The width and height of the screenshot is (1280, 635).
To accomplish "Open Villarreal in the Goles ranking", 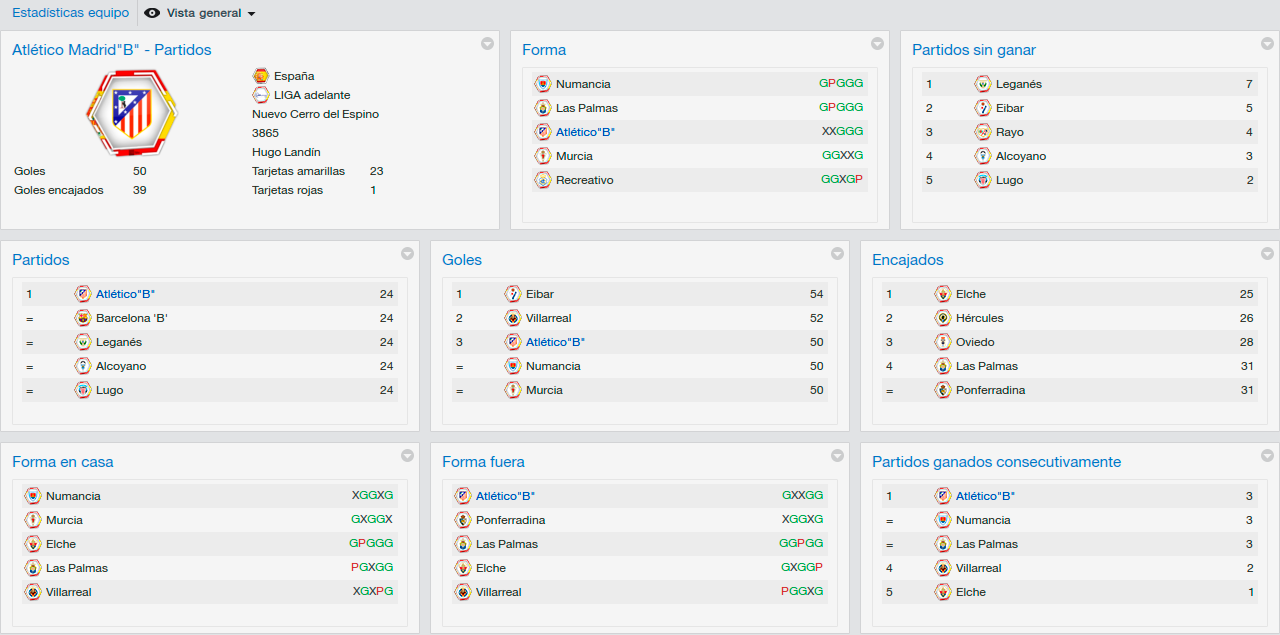I will [x=549, y=318].
